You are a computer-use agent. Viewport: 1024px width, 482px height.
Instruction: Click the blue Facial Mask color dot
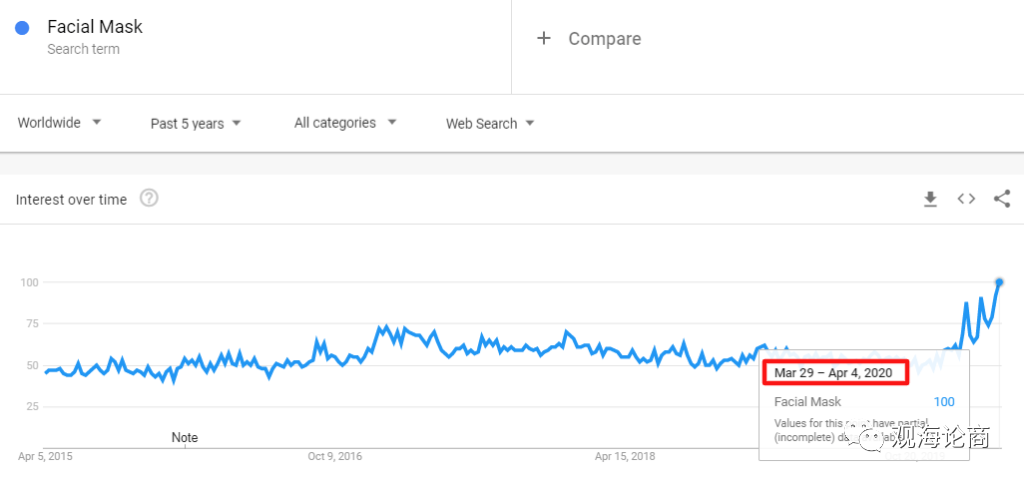22,28
